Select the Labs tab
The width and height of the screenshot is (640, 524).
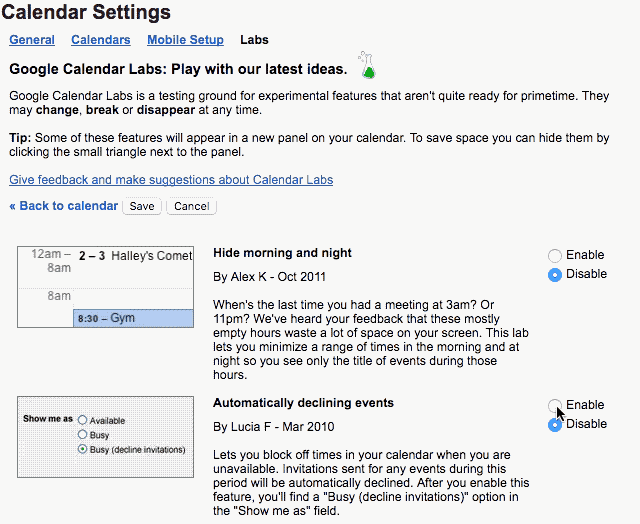pos(254,40)
